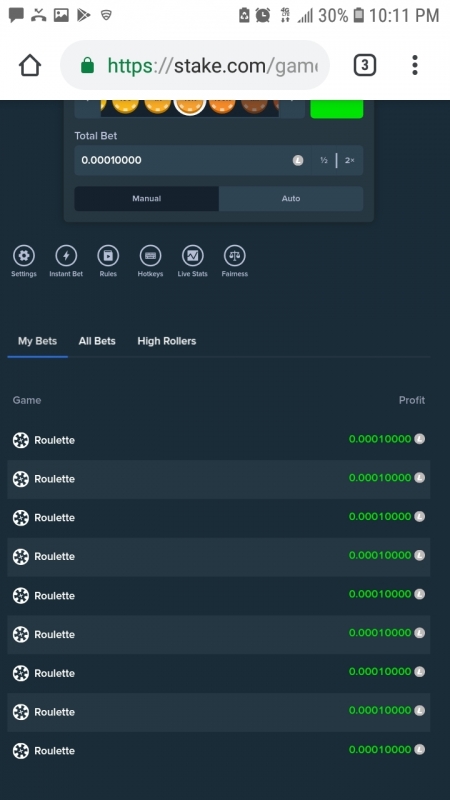
Task: Open the Live Stats chart icon
Action: point(192,256)
